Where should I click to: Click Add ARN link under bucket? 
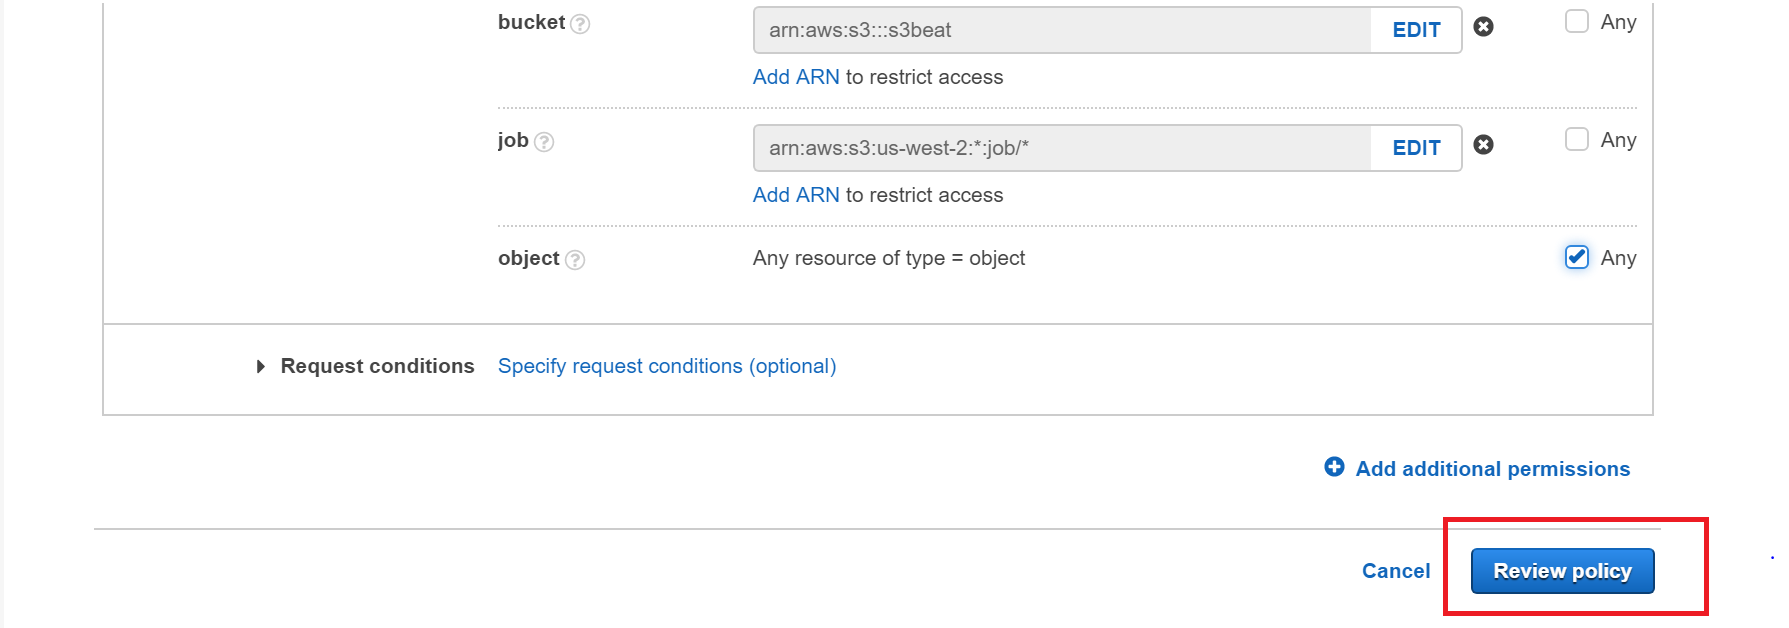796,77
